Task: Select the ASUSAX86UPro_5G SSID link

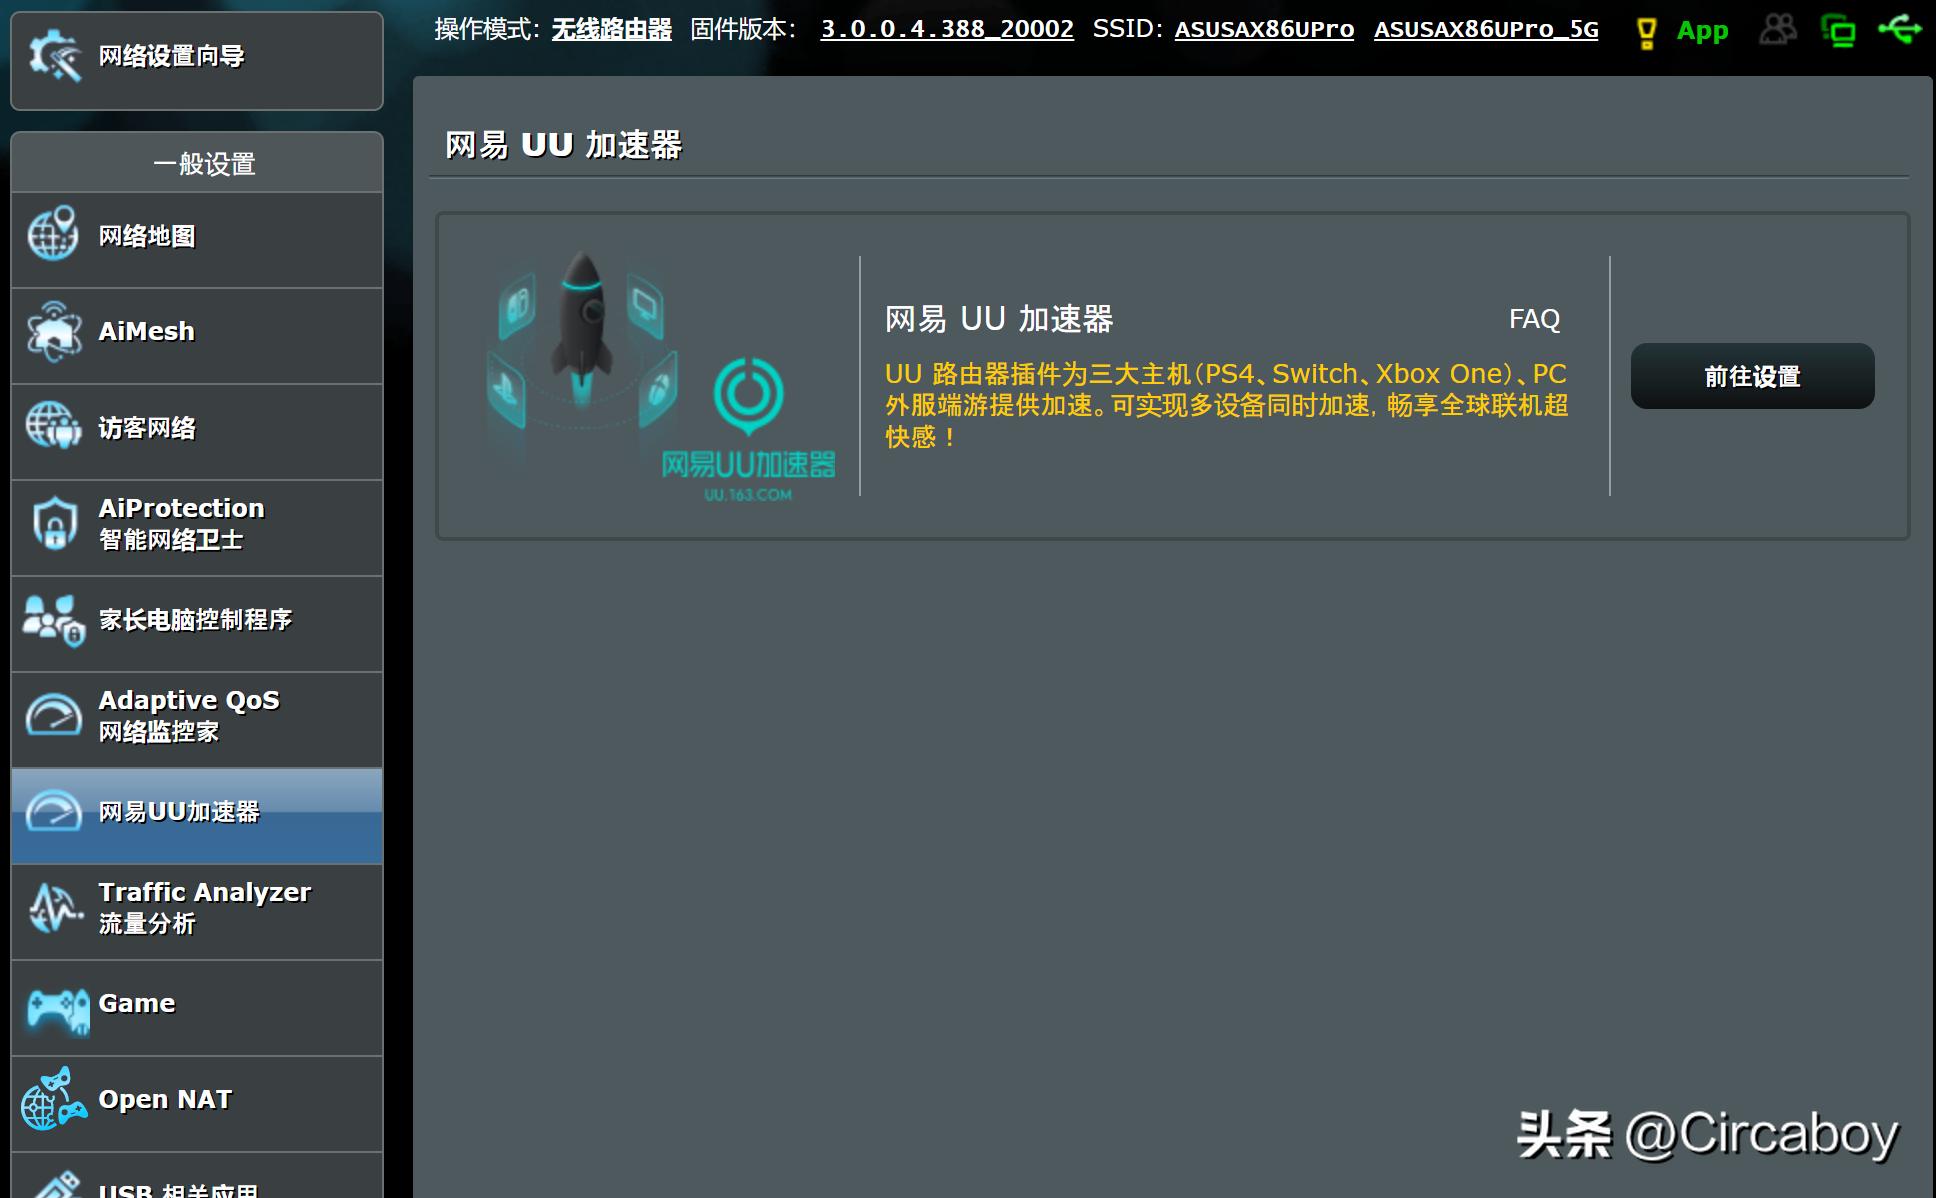Action: (x=1485, y=30)
